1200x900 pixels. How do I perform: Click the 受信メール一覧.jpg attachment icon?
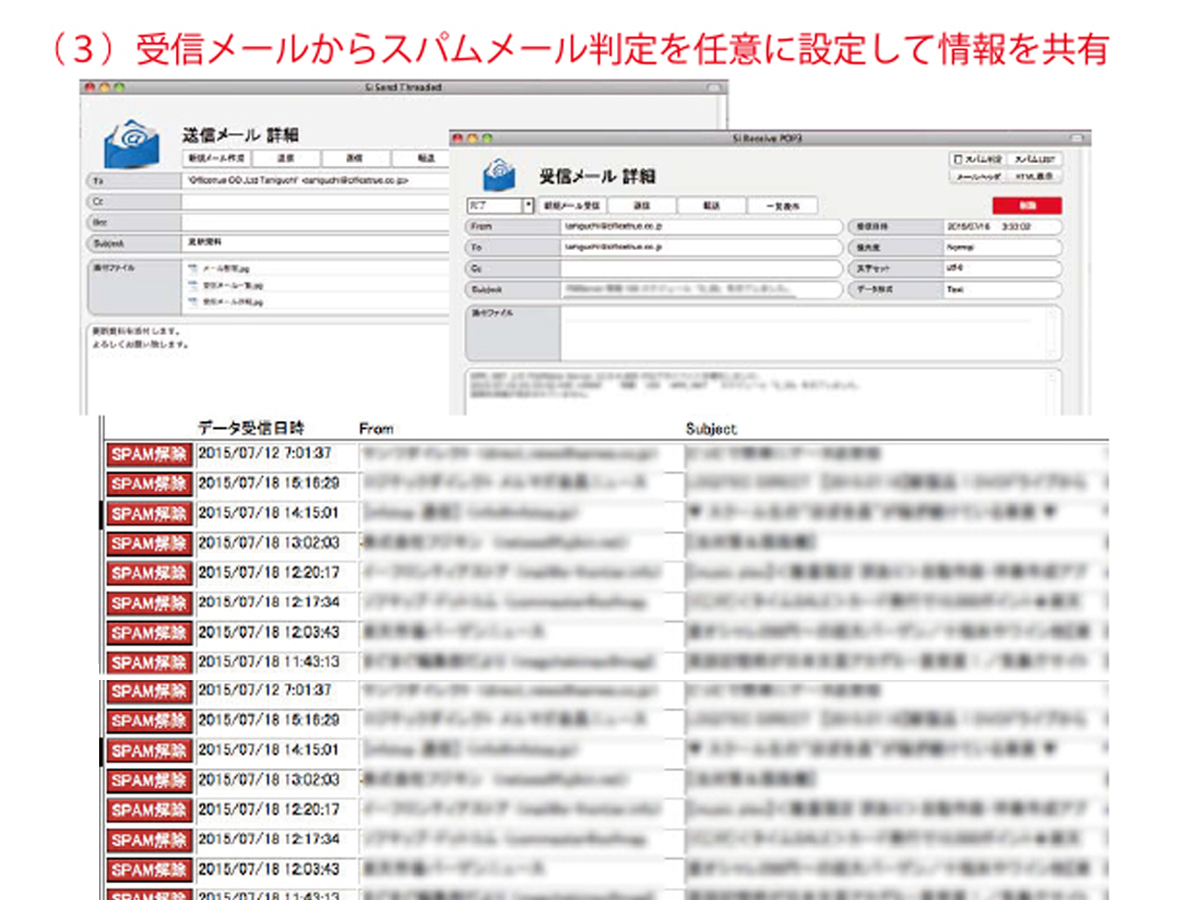click(194, 283)
